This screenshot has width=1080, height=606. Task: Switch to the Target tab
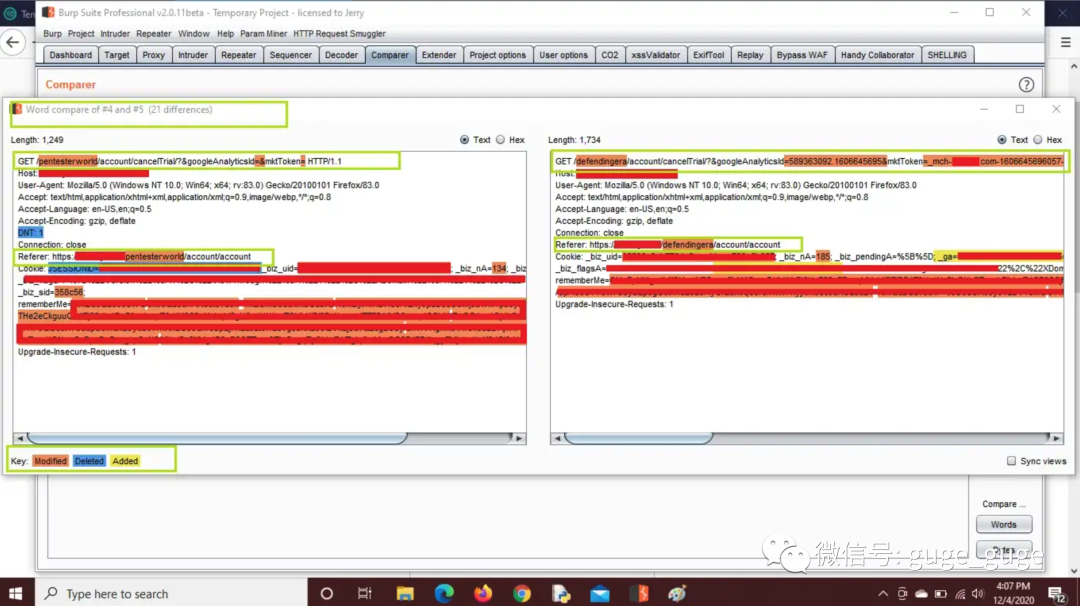tap(117, 55)
